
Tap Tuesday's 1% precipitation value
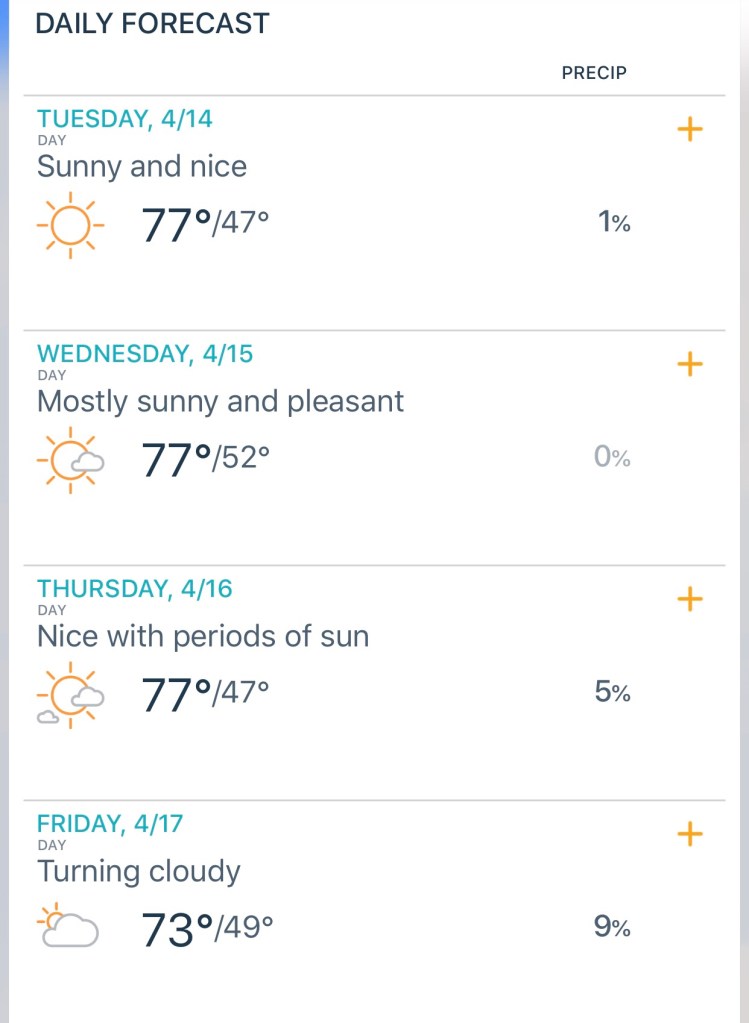click(613, 223)
